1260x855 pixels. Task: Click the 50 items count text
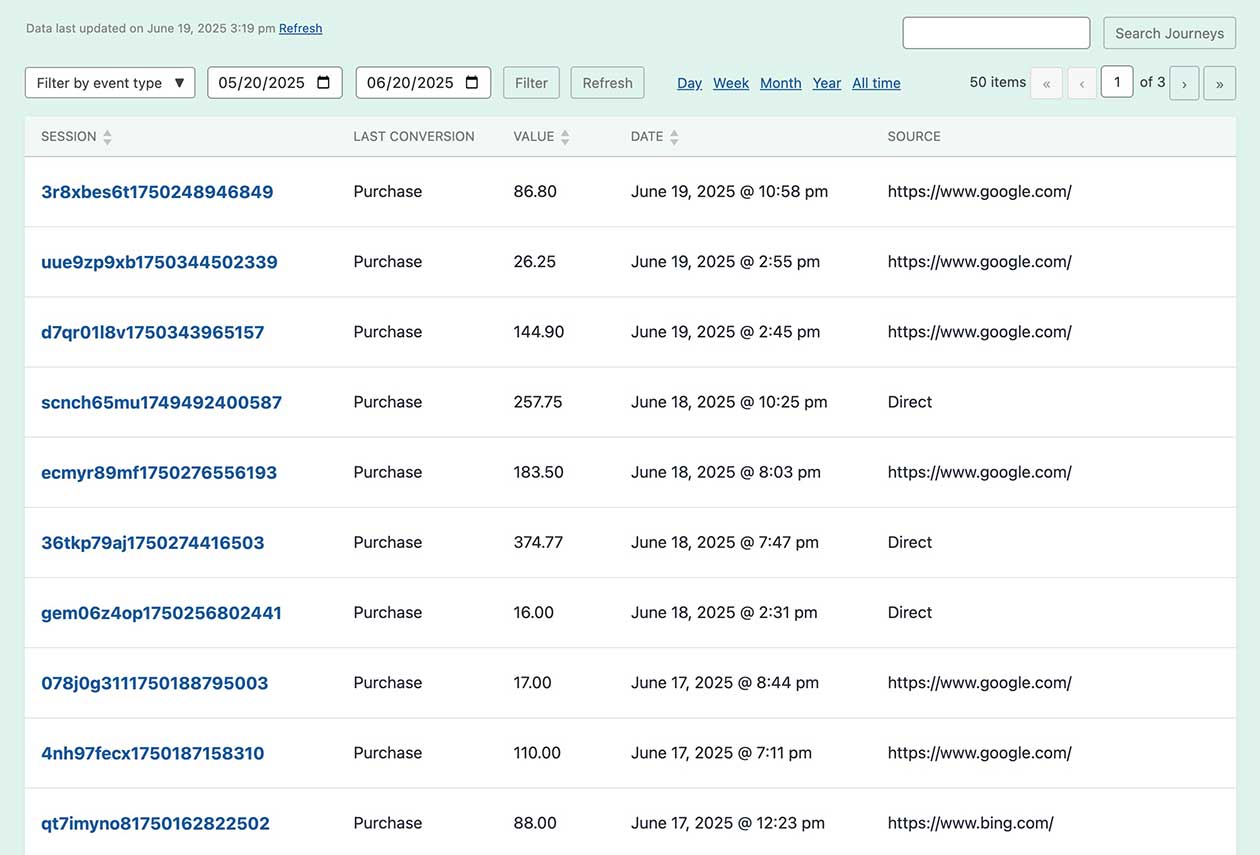coord(997,82)
